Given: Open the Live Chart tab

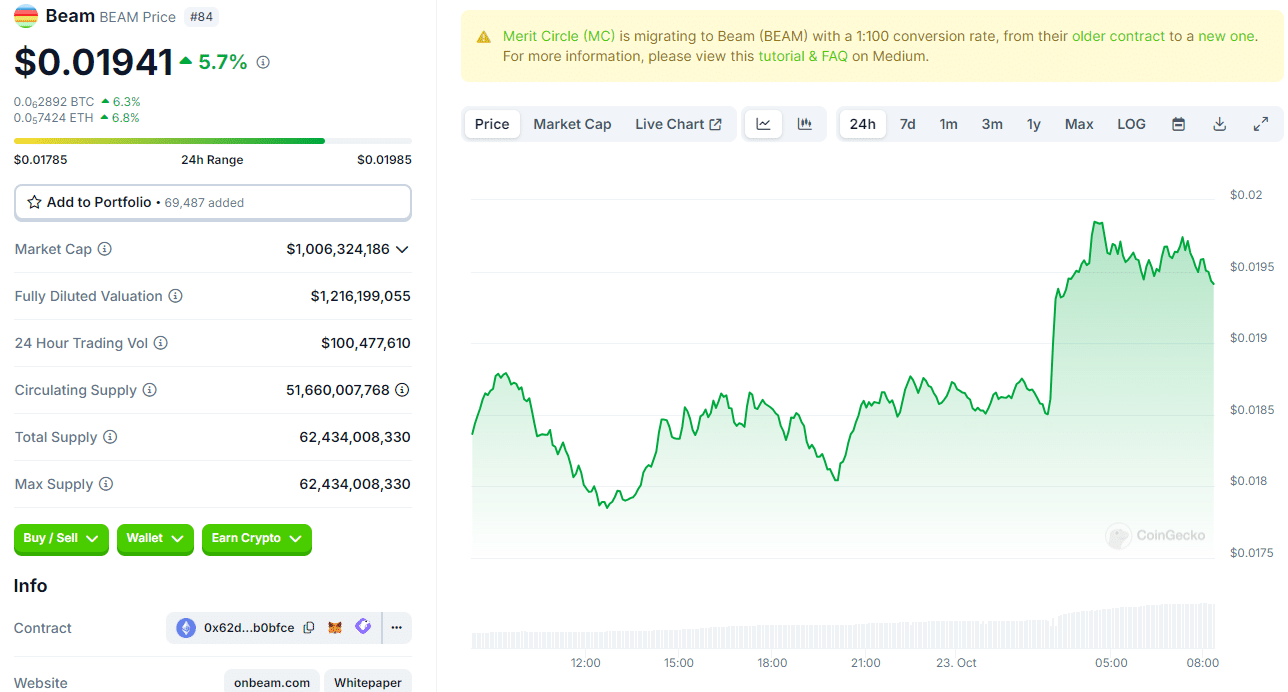Looking at the screenshot, I should click(x=678, y=124).
